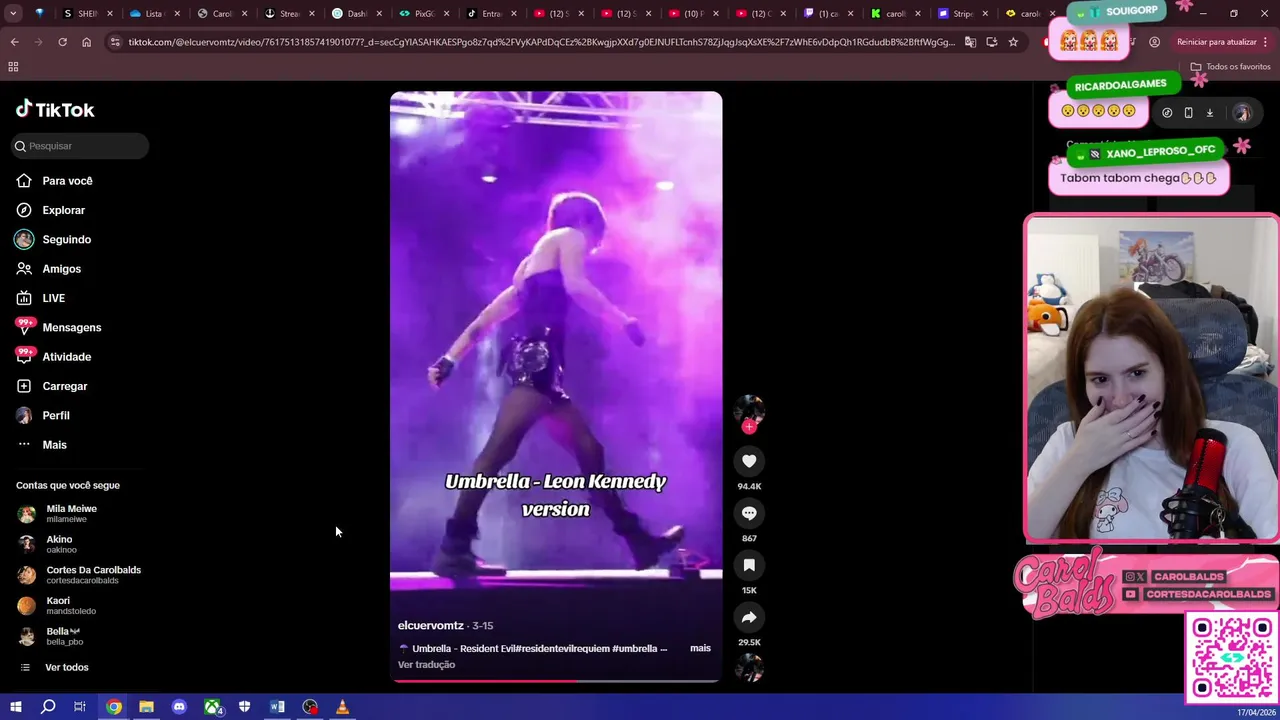Image resolution: width=1280 pixels, height=720 pixels.
Task: Focus the Pesquisar search field
Action: click(80, 146)
